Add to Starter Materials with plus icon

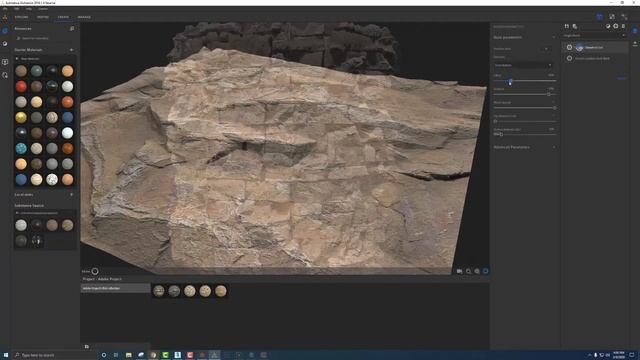(71, 50)
